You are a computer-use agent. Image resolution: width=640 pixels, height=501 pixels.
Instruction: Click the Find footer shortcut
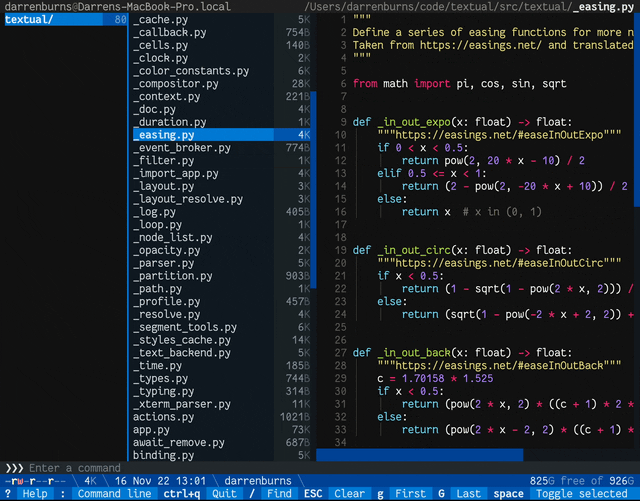279,494
